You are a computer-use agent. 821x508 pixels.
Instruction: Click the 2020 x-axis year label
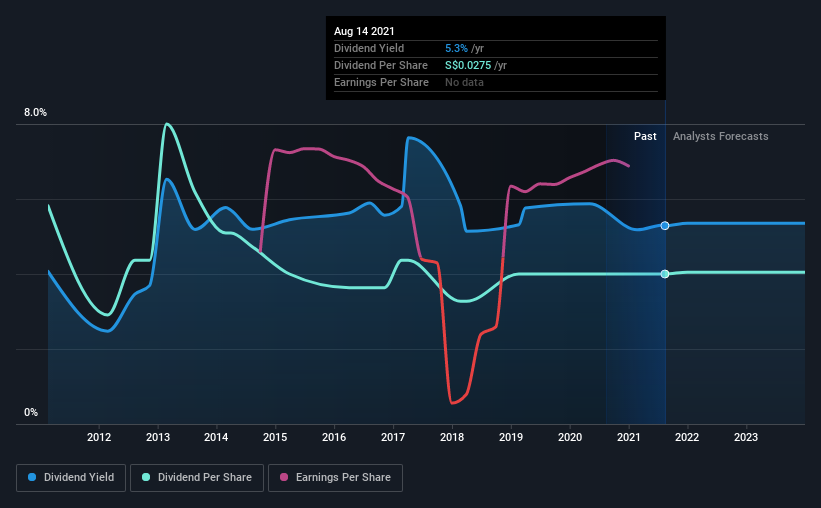pyautogui.click(x=570, y=437)
